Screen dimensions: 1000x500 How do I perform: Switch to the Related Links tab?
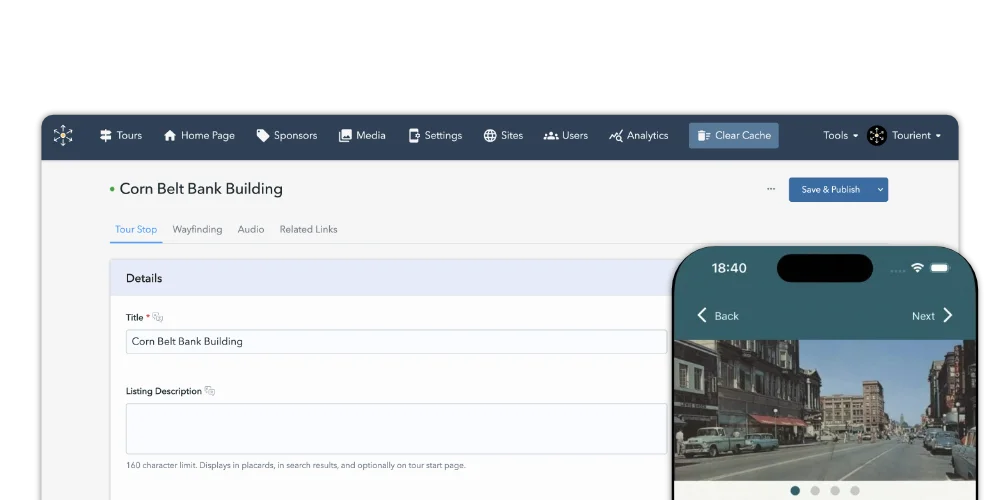click(308, 230)
